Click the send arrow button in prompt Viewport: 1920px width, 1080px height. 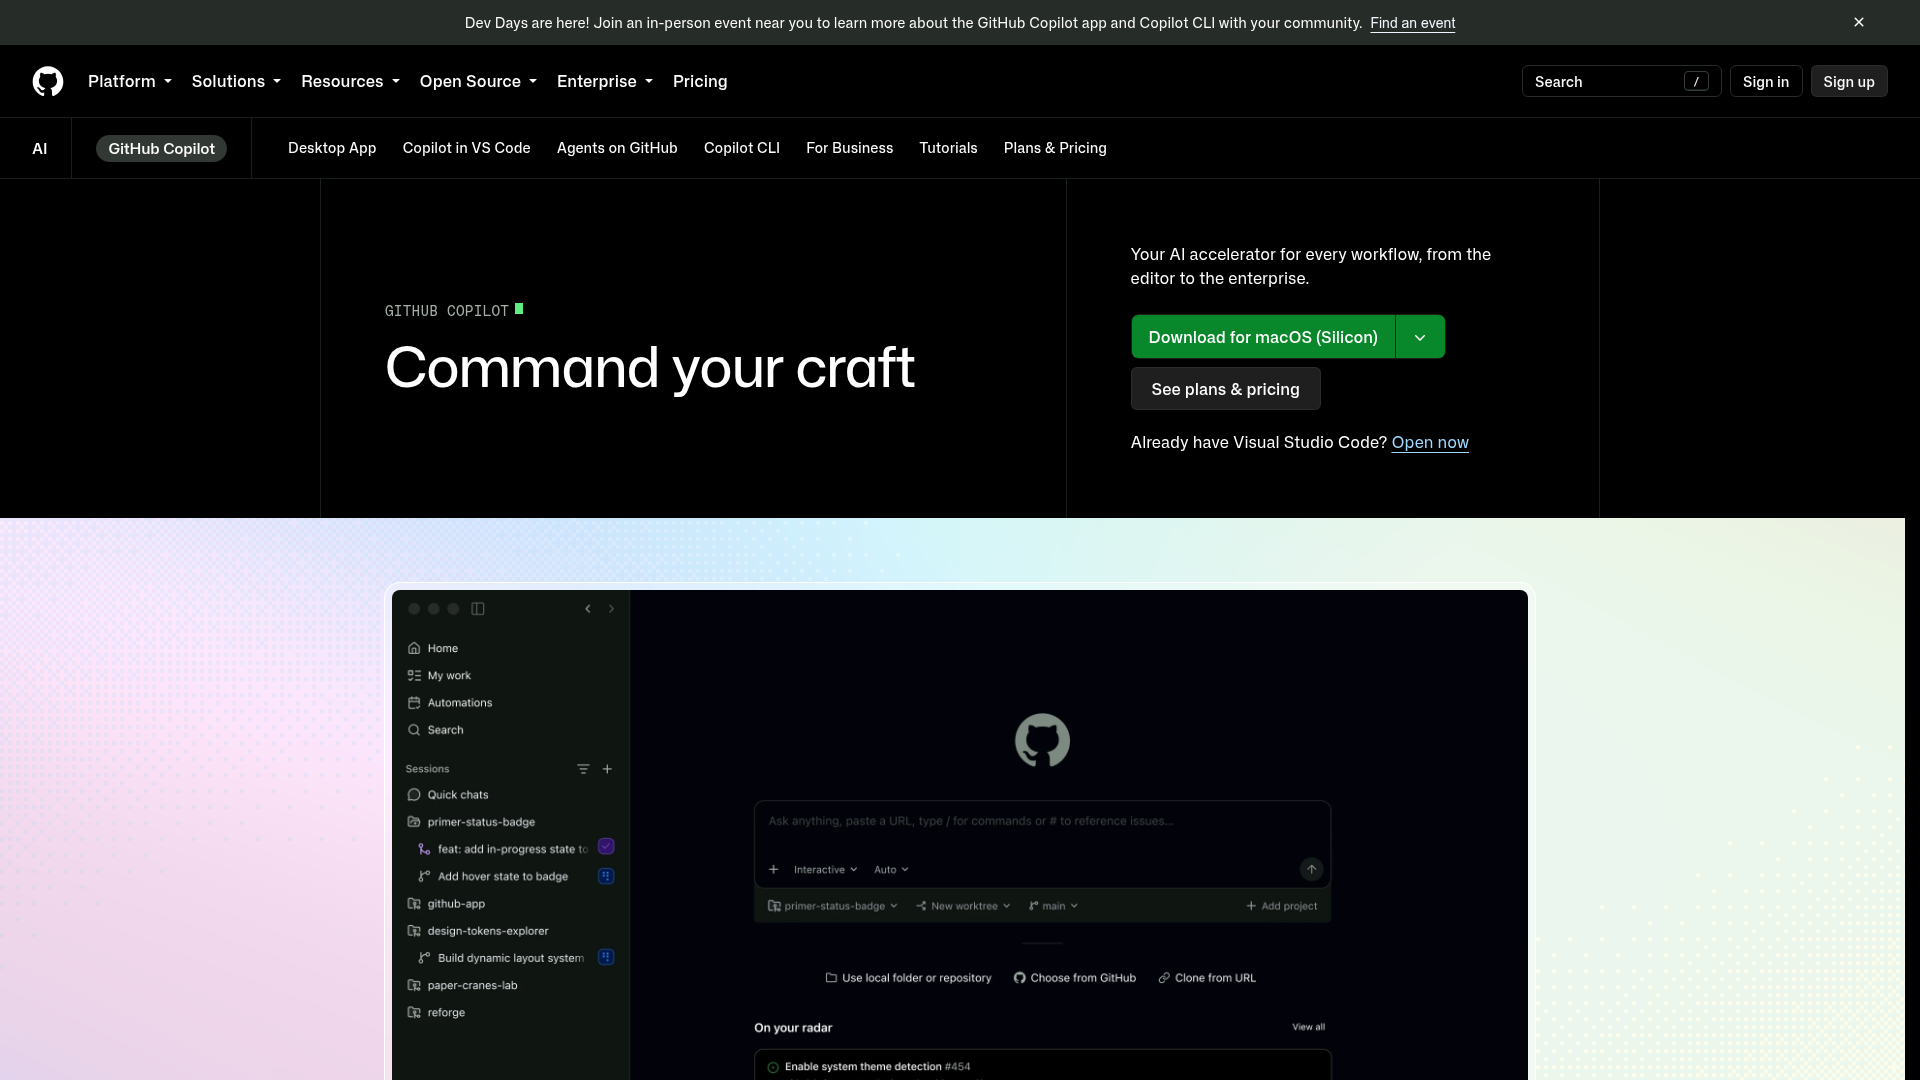(1311, 870)
